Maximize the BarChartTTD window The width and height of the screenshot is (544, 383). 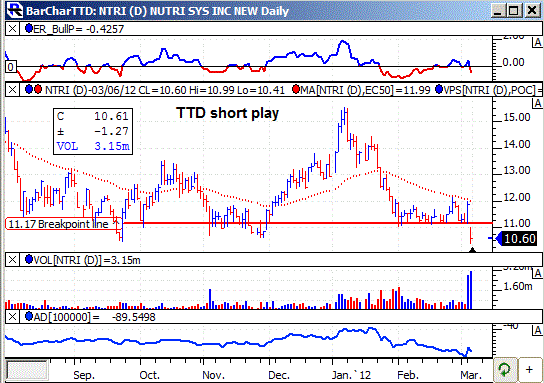pos(514,10)
